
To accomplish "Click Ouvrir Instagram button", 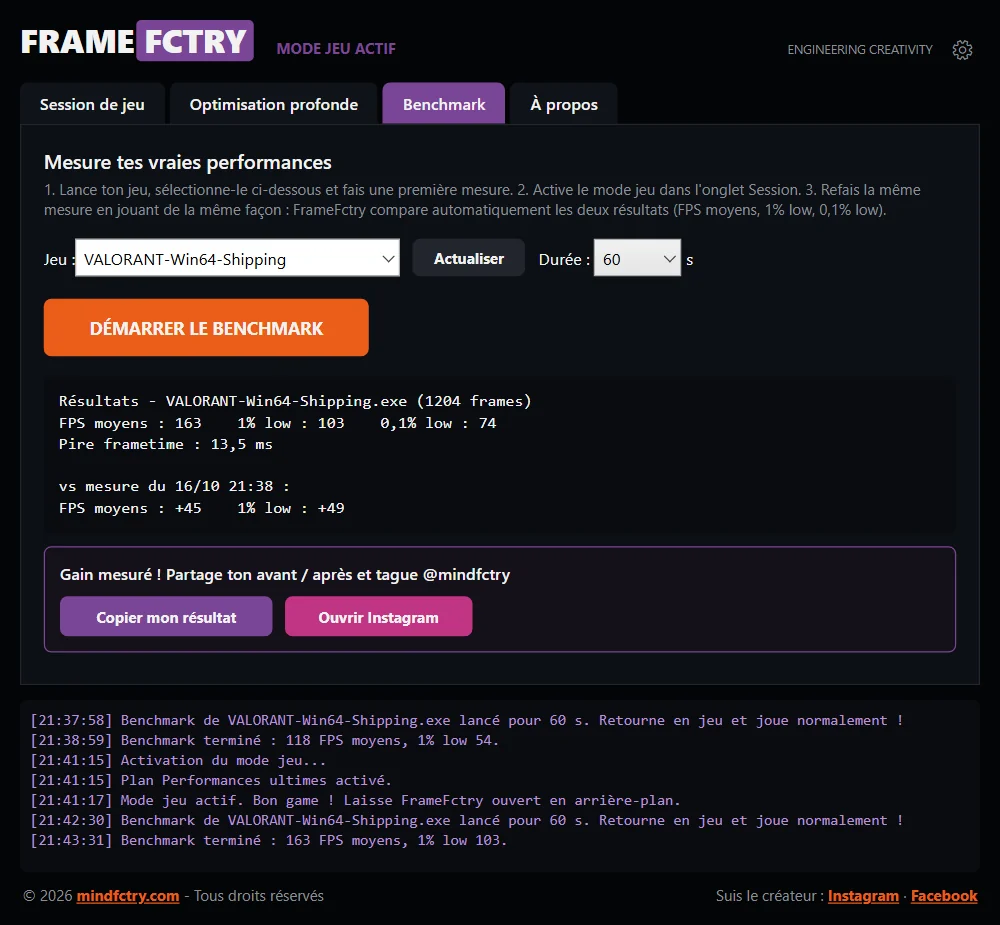I will 378,617.
